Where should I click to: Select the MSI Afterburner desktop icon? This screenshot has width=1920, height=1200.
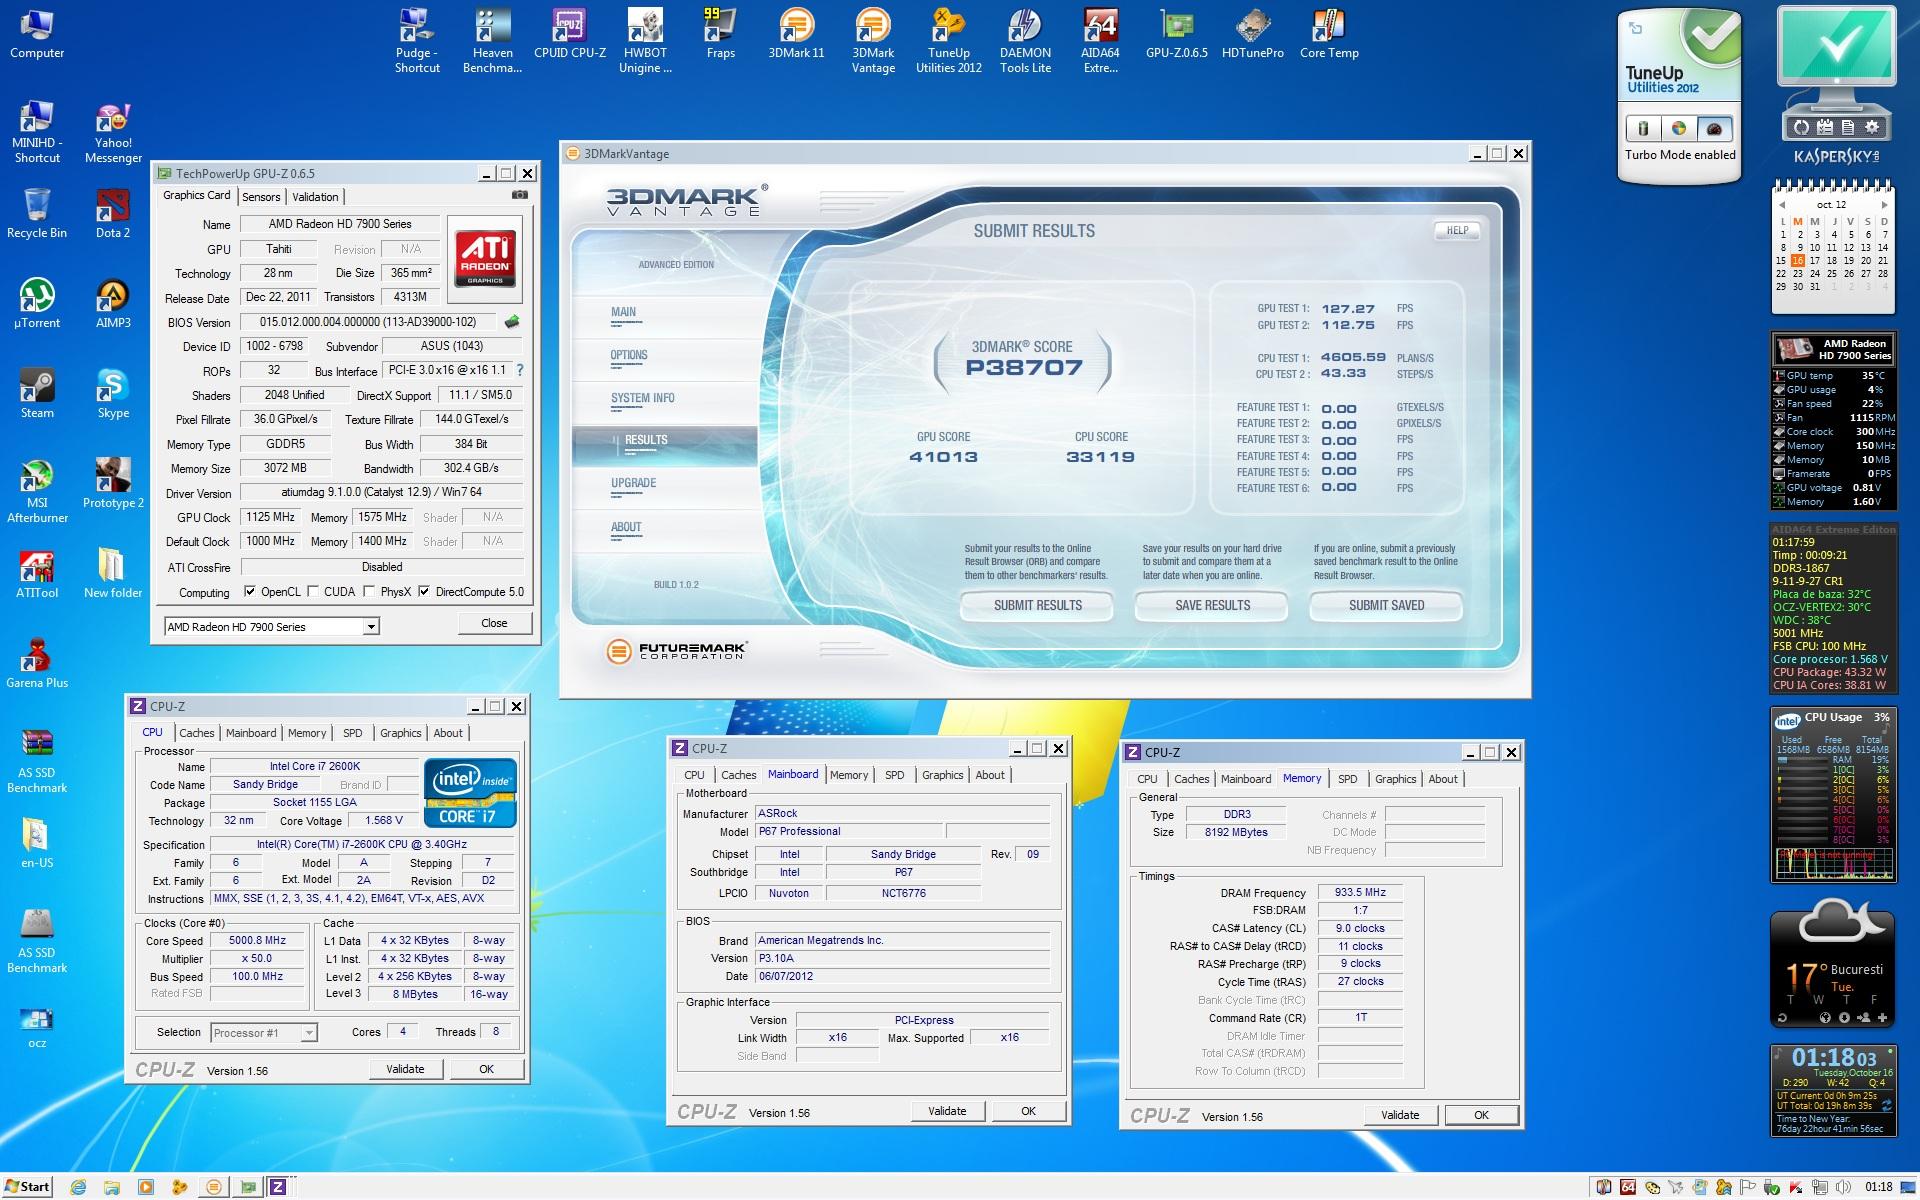click(37, 490)
